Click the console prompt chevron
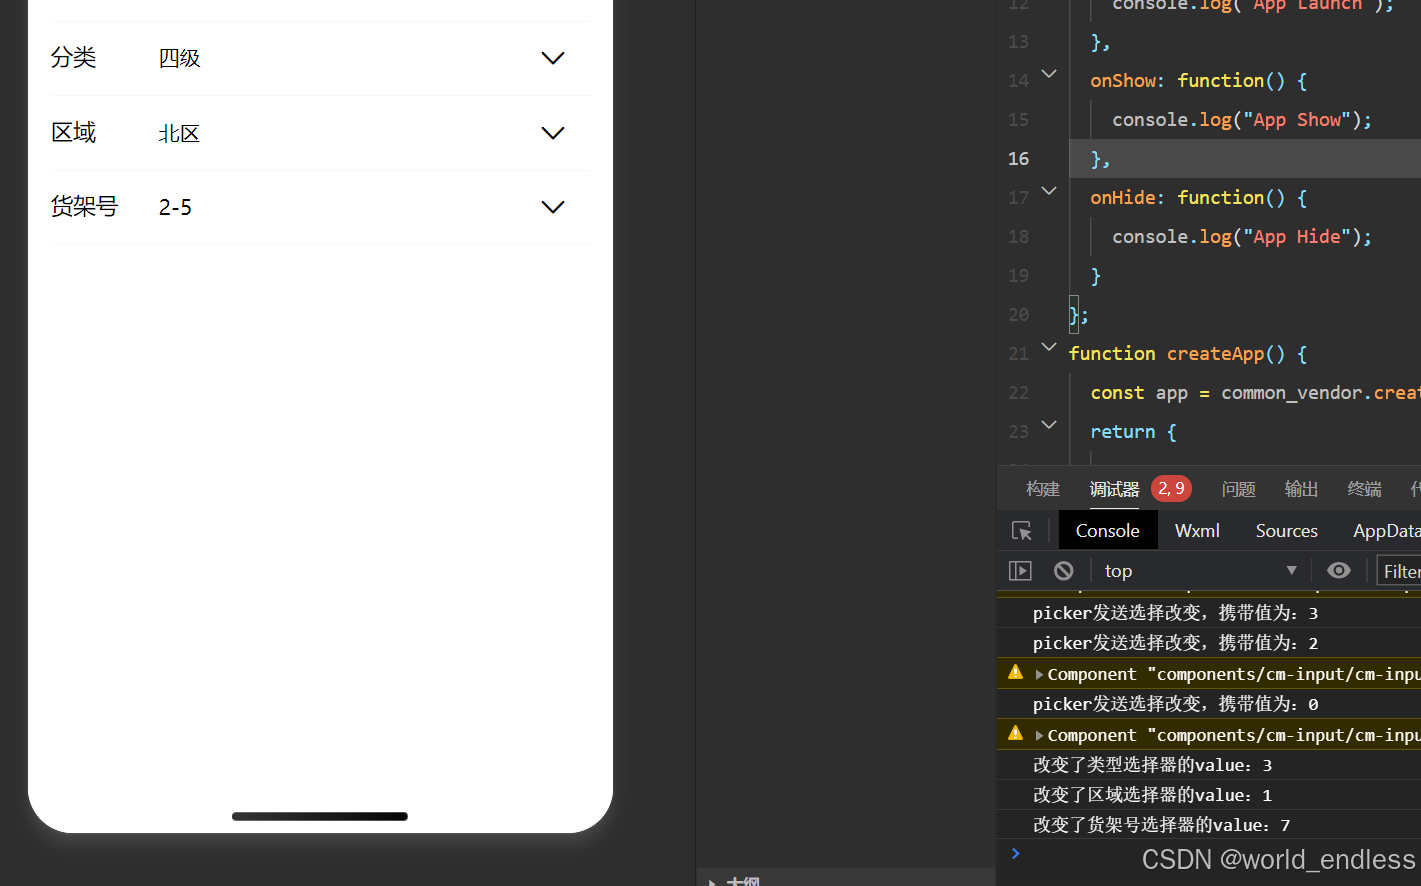1421x886 pixels. 1015,853
